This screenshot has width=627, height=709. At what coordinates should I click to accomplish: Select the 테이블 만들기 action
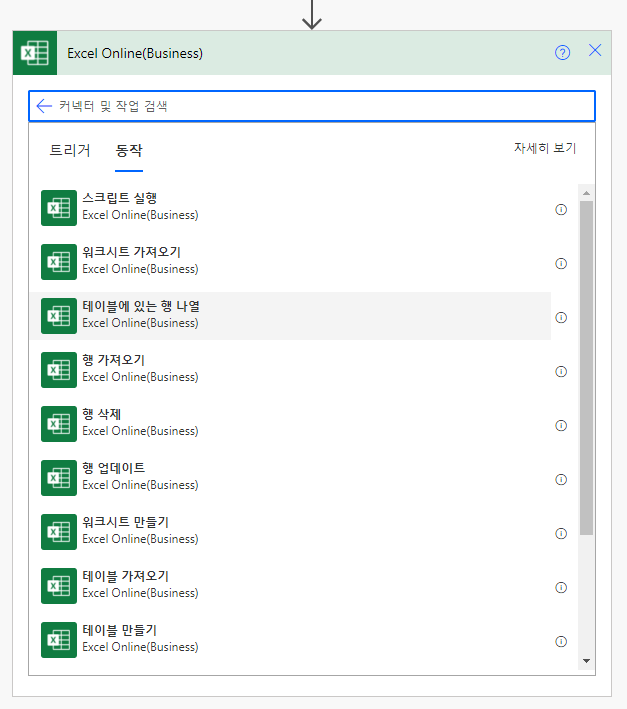coord(290,640)
